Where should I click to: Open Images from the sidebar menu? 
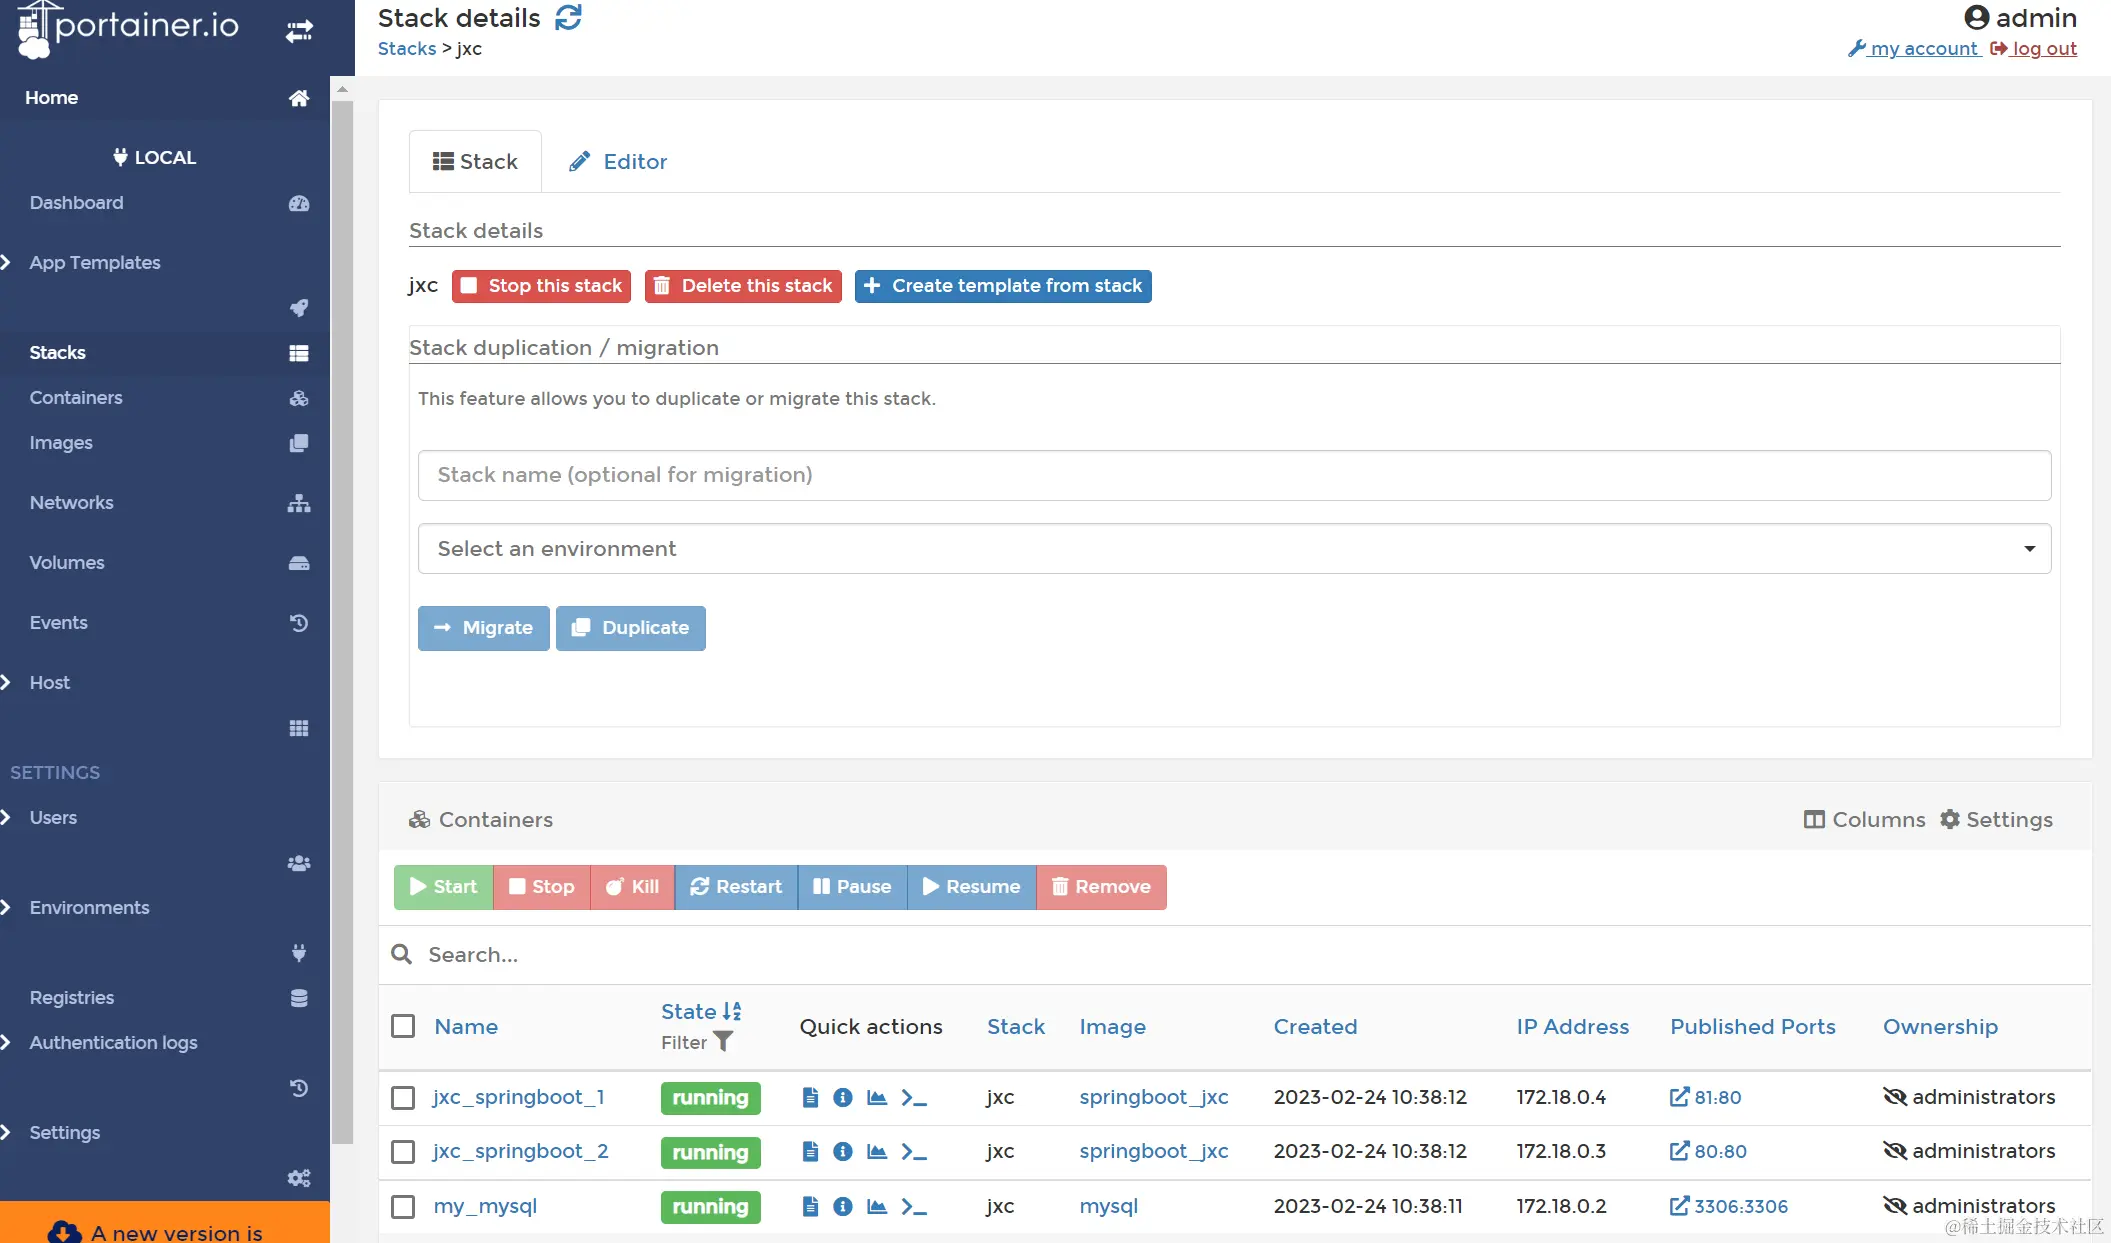coord(61,443)
